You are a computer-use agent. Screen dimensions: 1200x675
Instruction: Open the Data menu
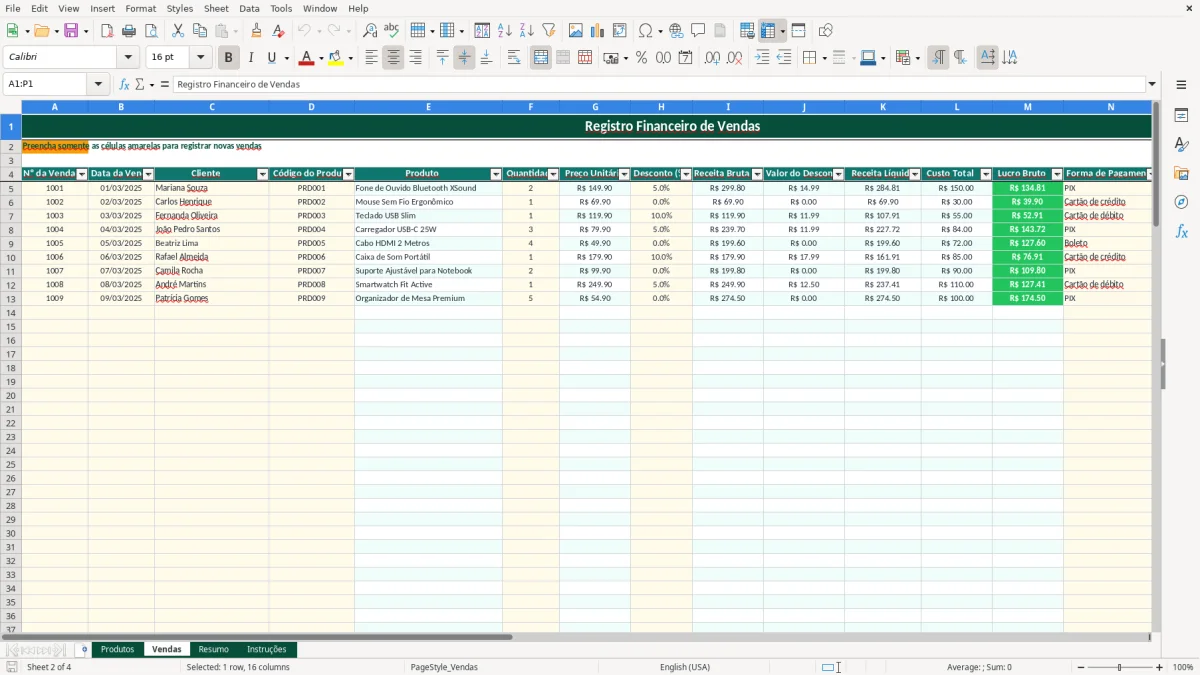pyautogui.click(x=249, y=8)
